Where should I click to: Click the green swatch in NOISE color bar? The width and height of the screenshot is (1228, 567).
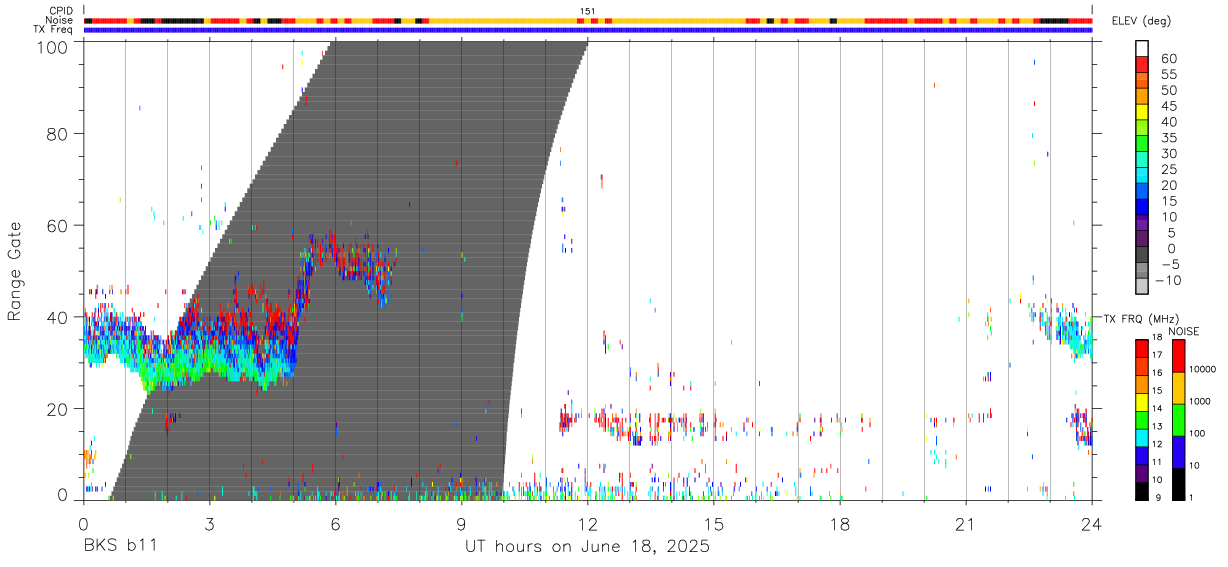pyautogui.click(x=1178, y=419)
